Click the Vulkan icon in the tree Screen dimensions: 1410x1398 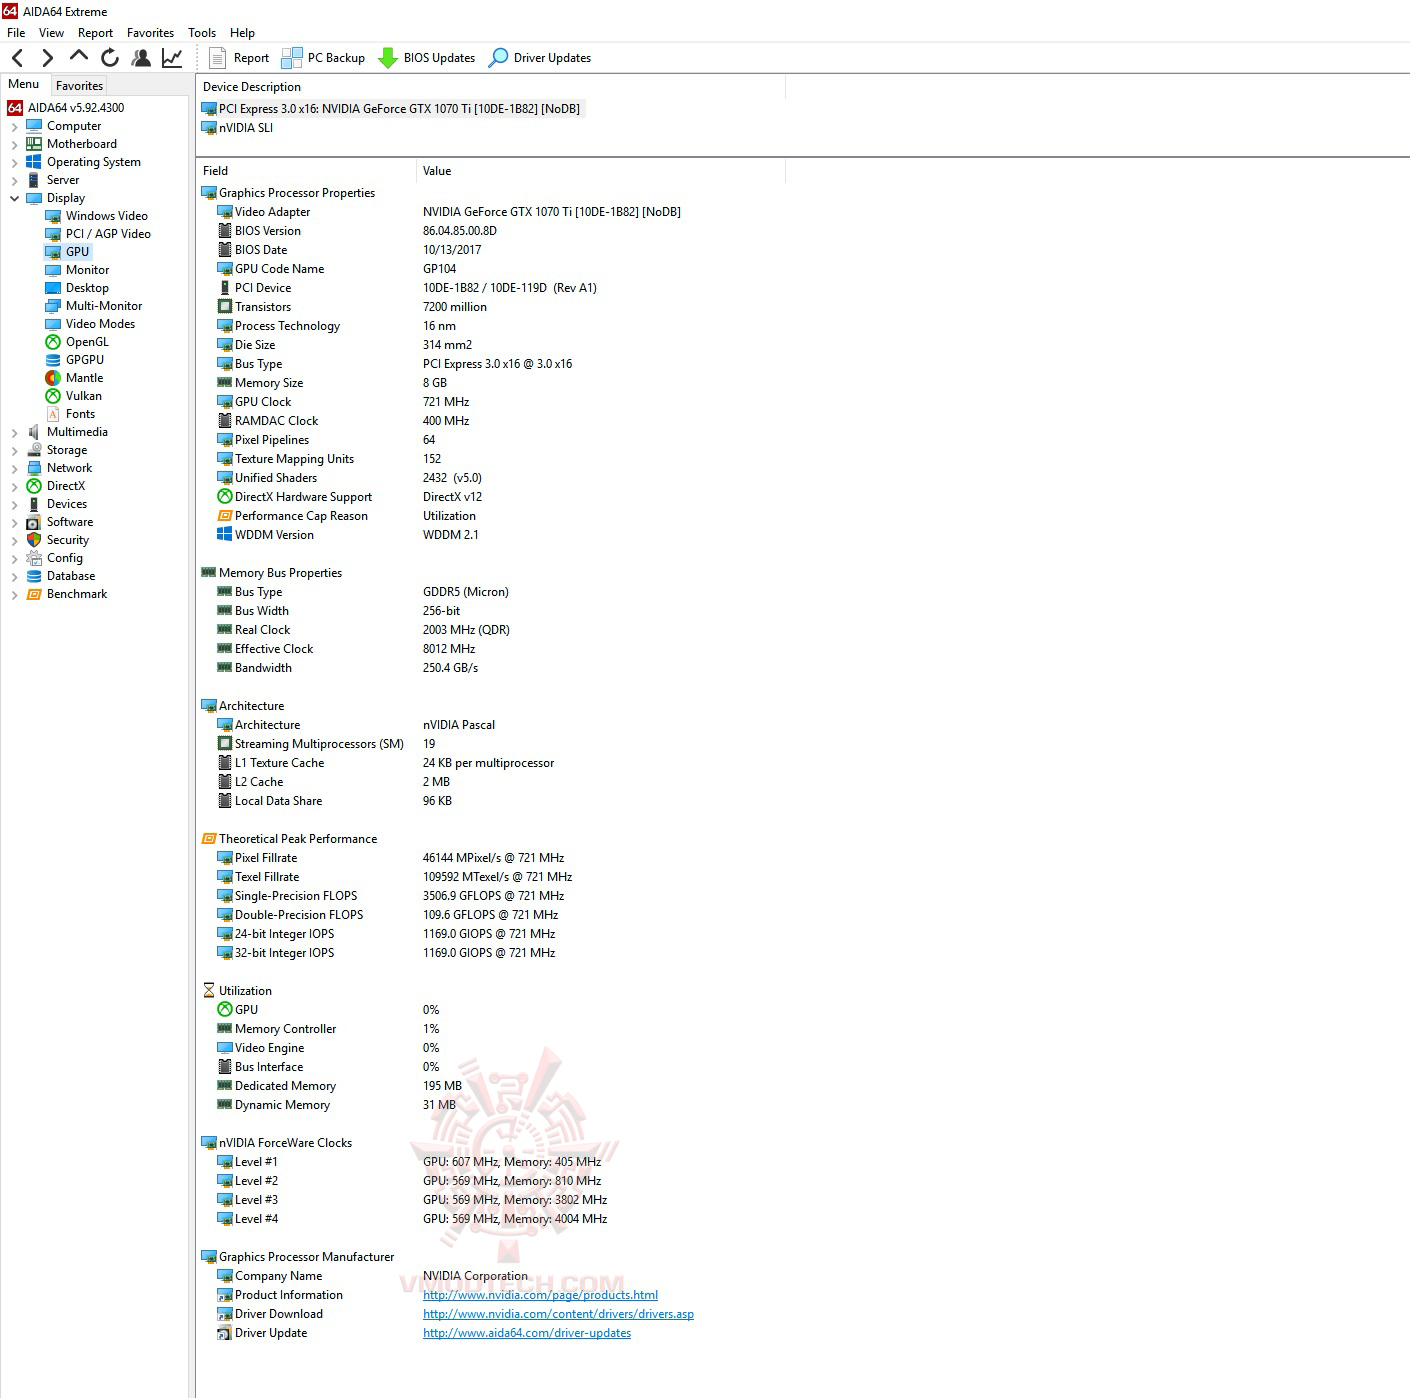pyautogui.click(x=53, y=396)
